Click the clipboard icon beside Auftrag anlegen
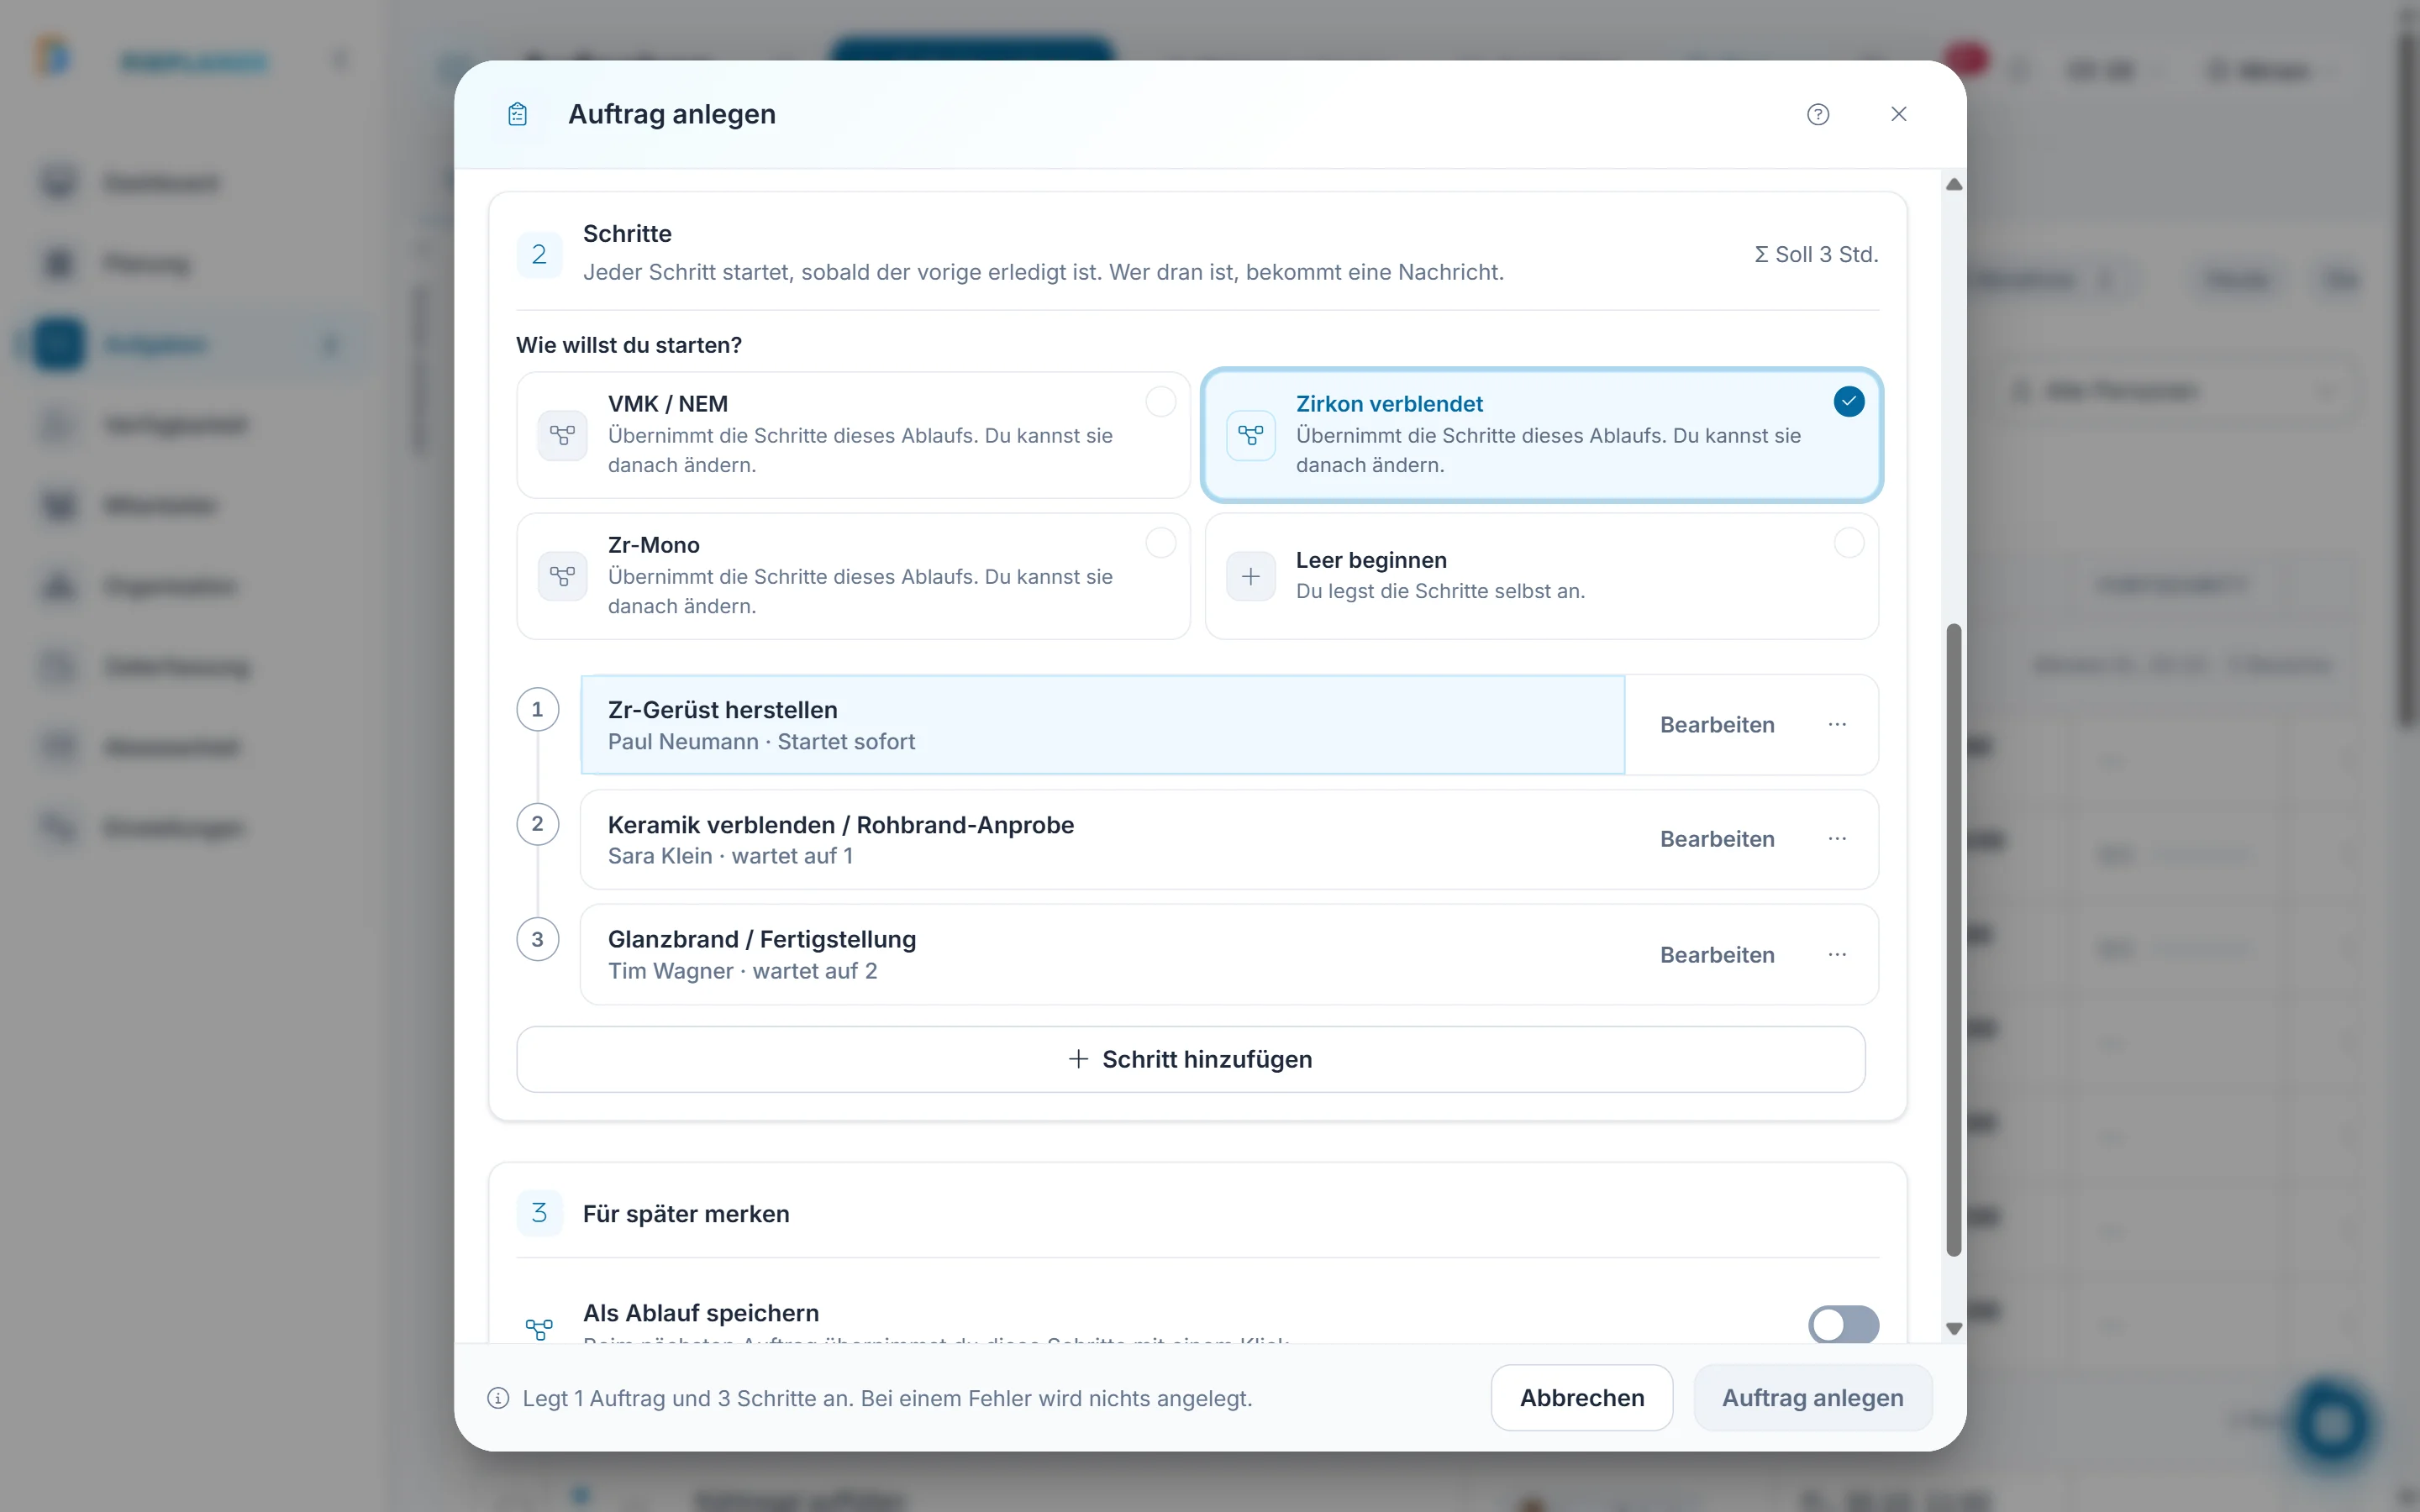Screen dimensions: 2420x1512 pyautogui.click(x=518, y=114)
